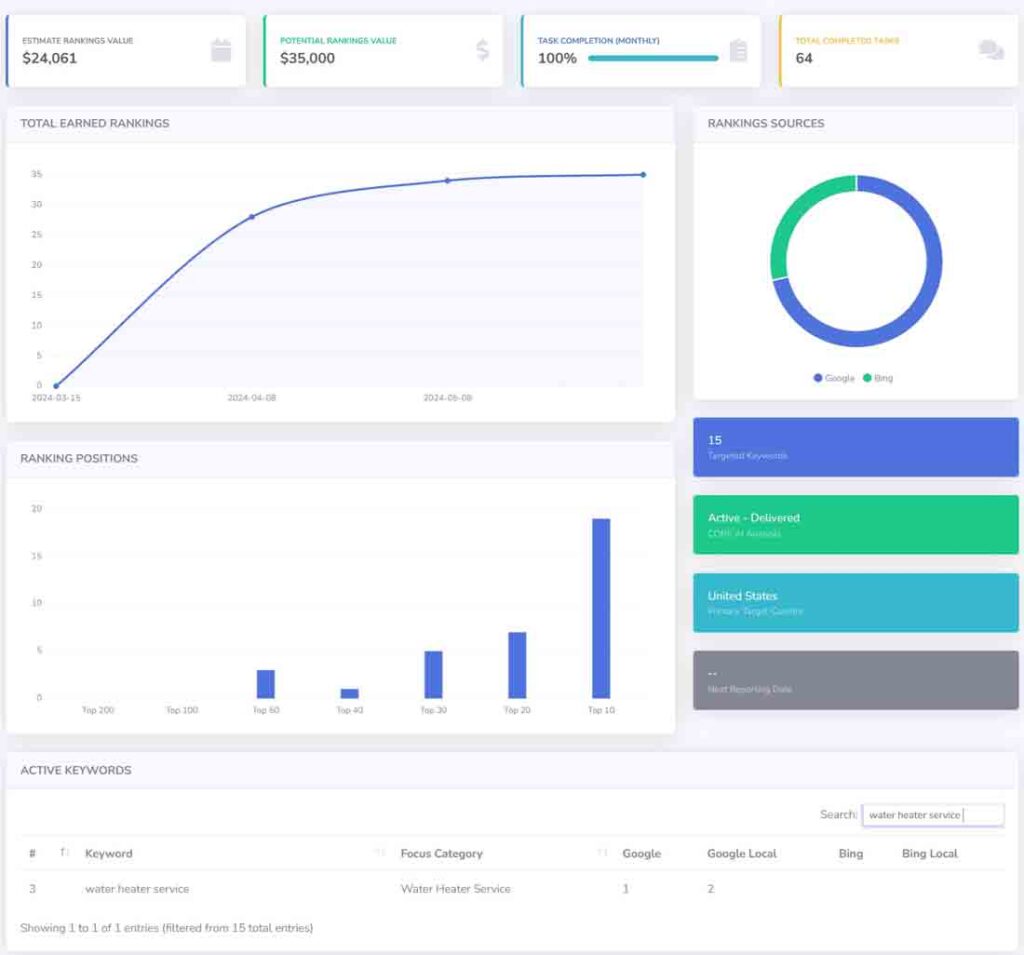This screenshot has height=955, width=1024.
Task: Click the Top 20 bar in Ranking Positions
Action: click(x=517, y=665)
